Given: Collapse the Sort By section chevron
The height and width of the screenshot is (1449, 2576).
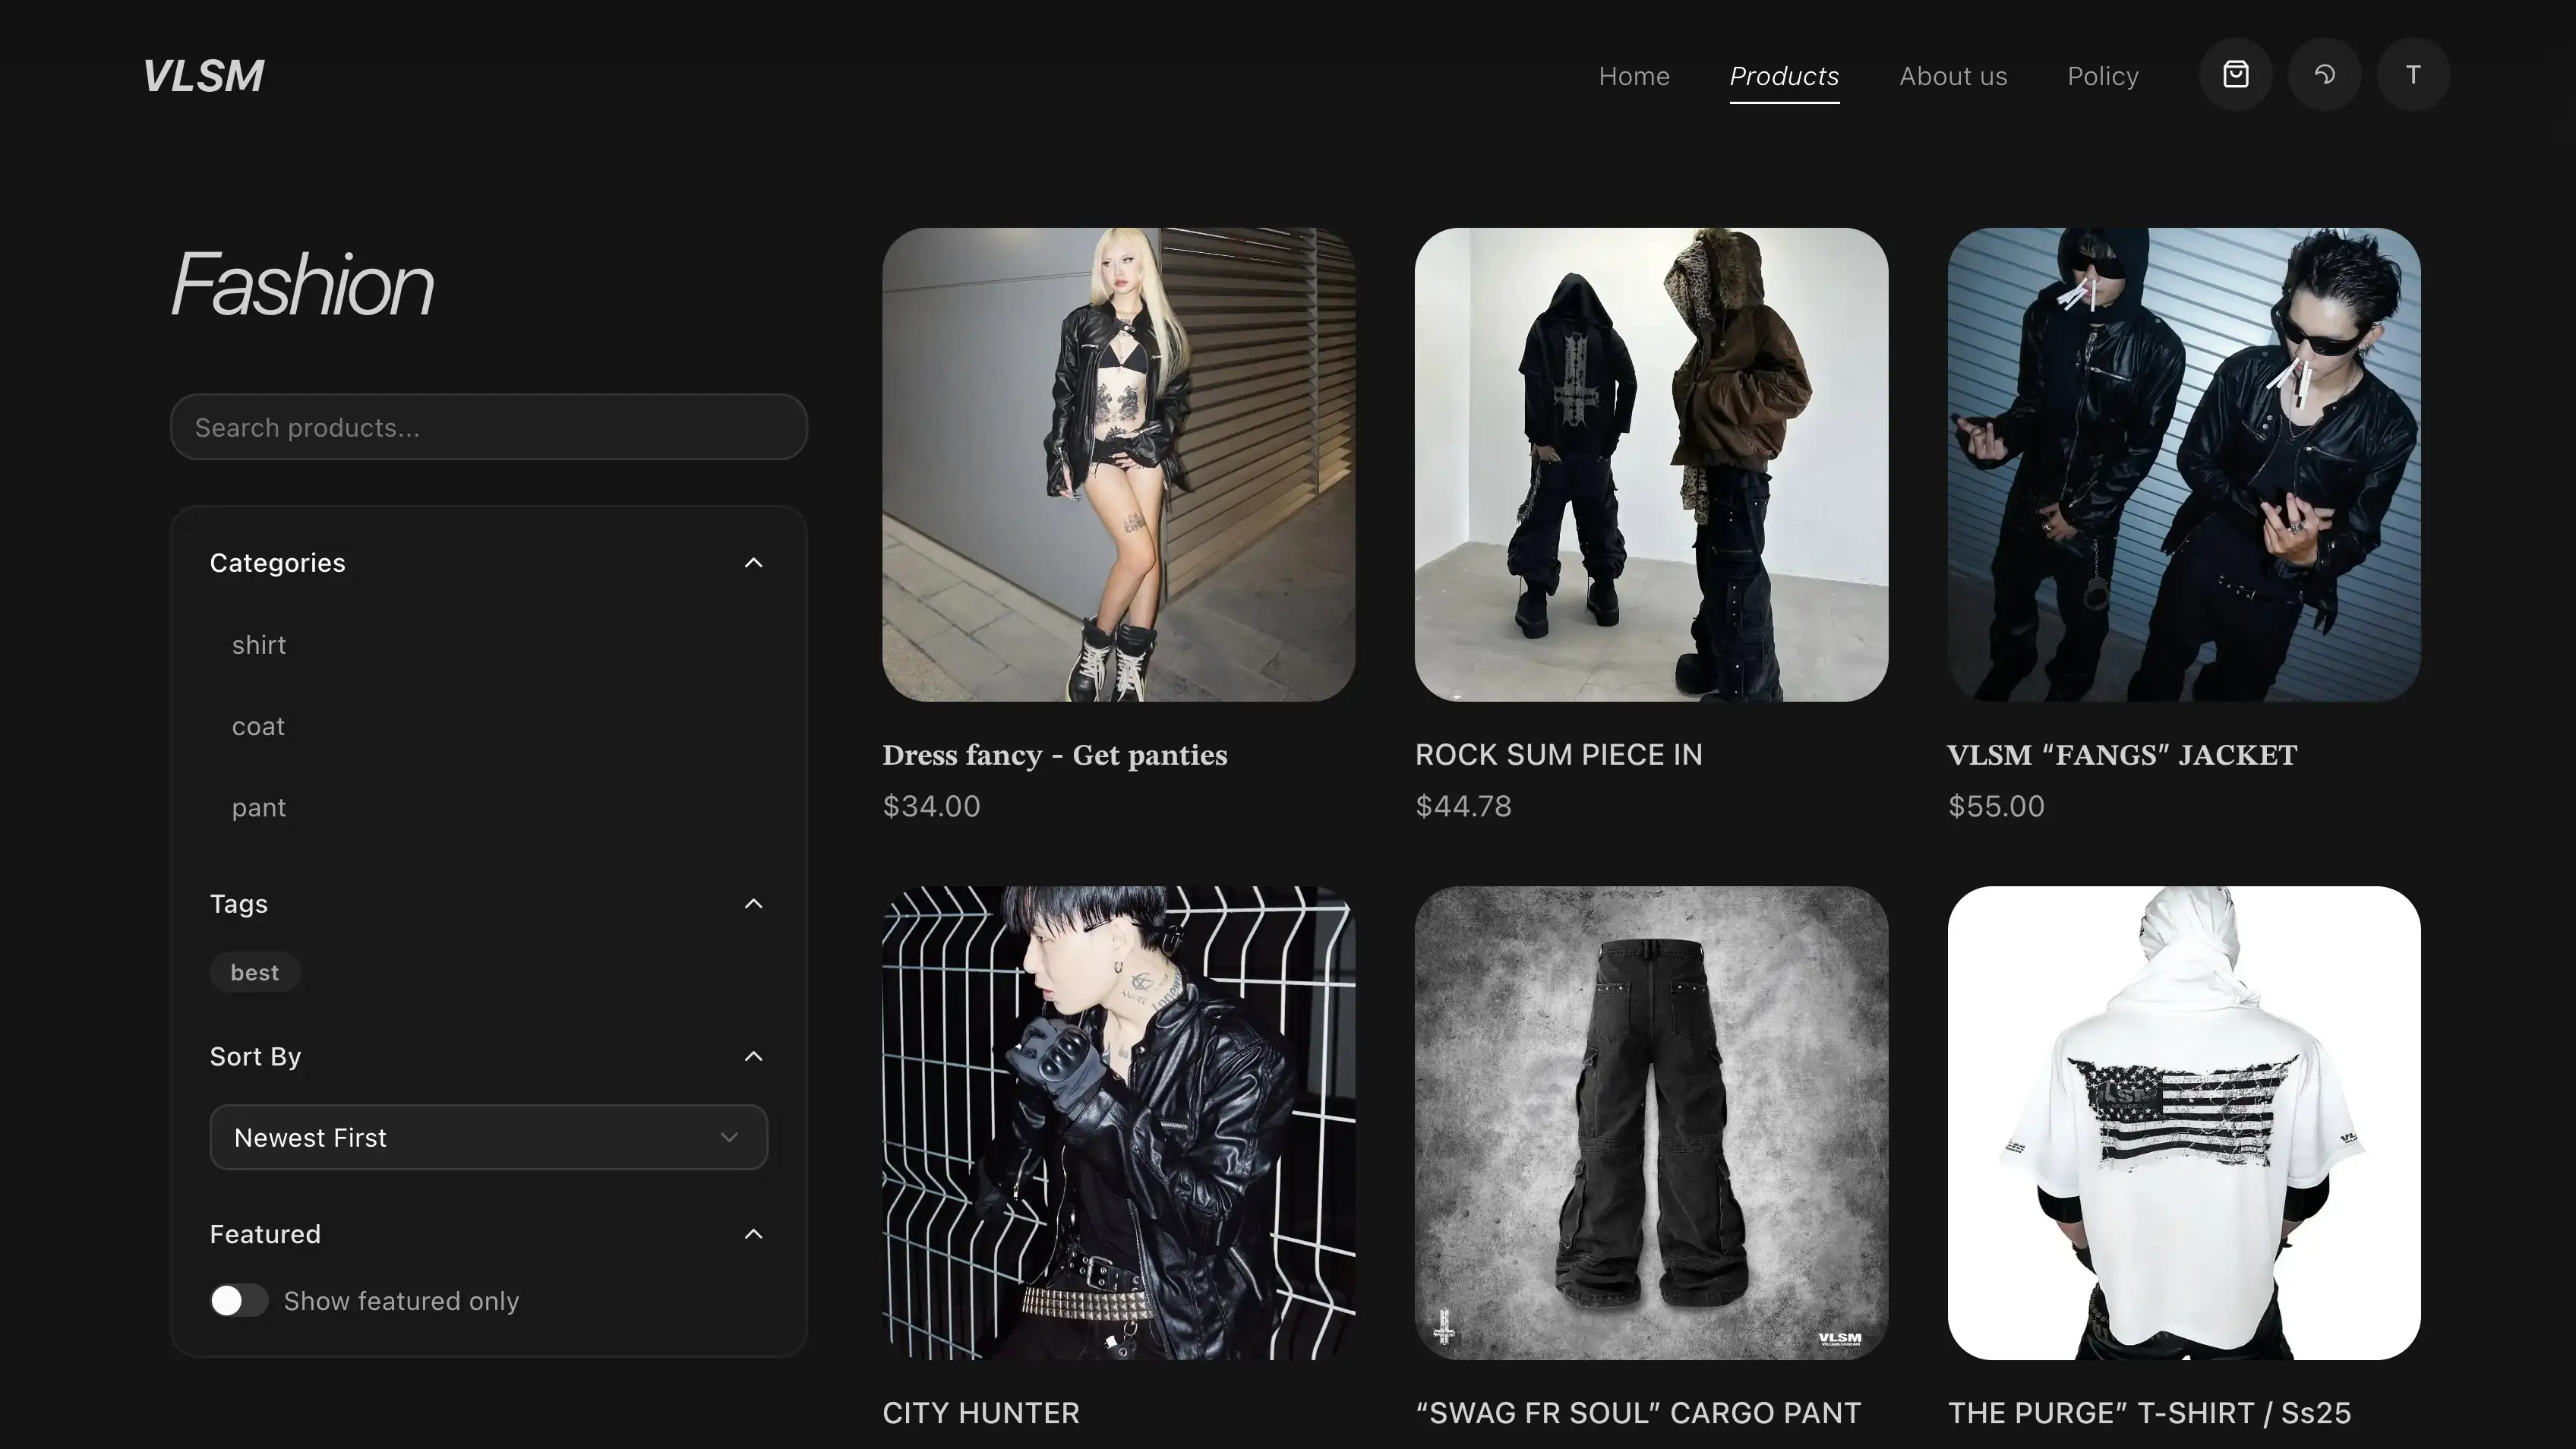Looking at the screenshot, I should point(753,1057).
